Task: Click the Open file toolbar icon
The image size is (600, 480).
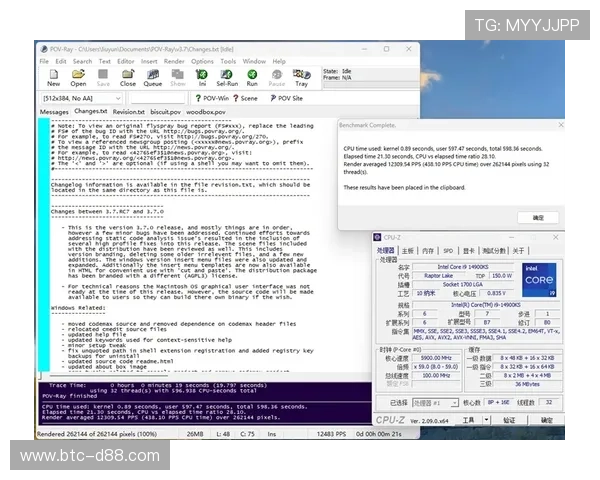Action: (78, 78)
